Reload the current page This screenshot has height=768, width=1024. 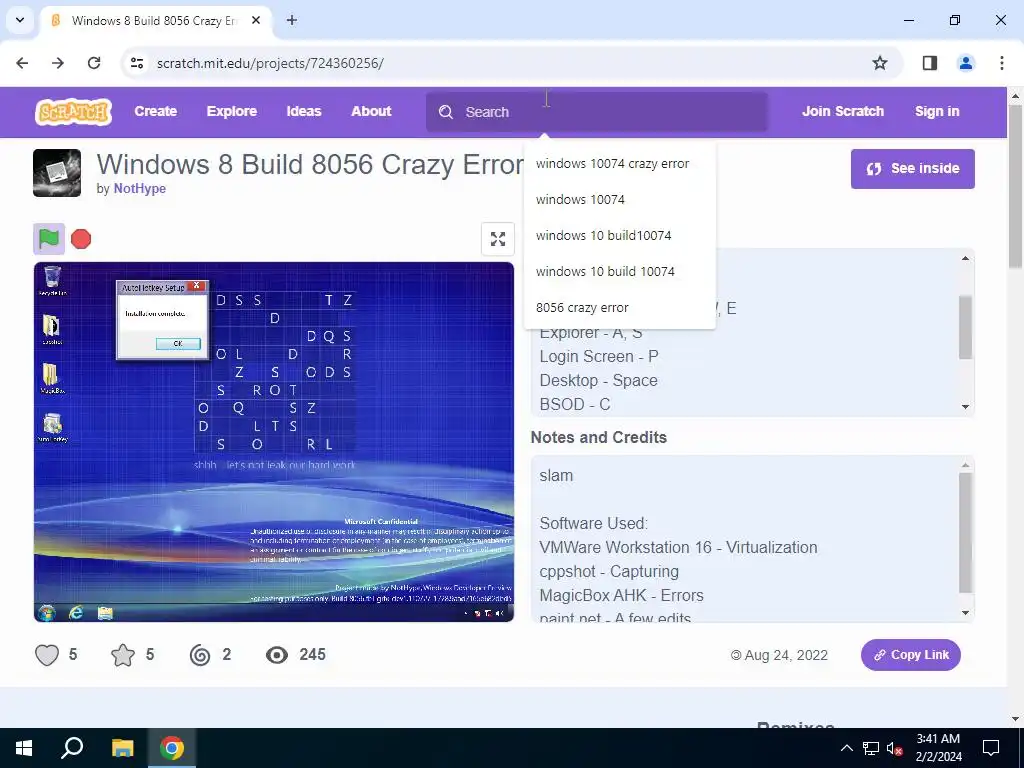(x=94, y=63)
